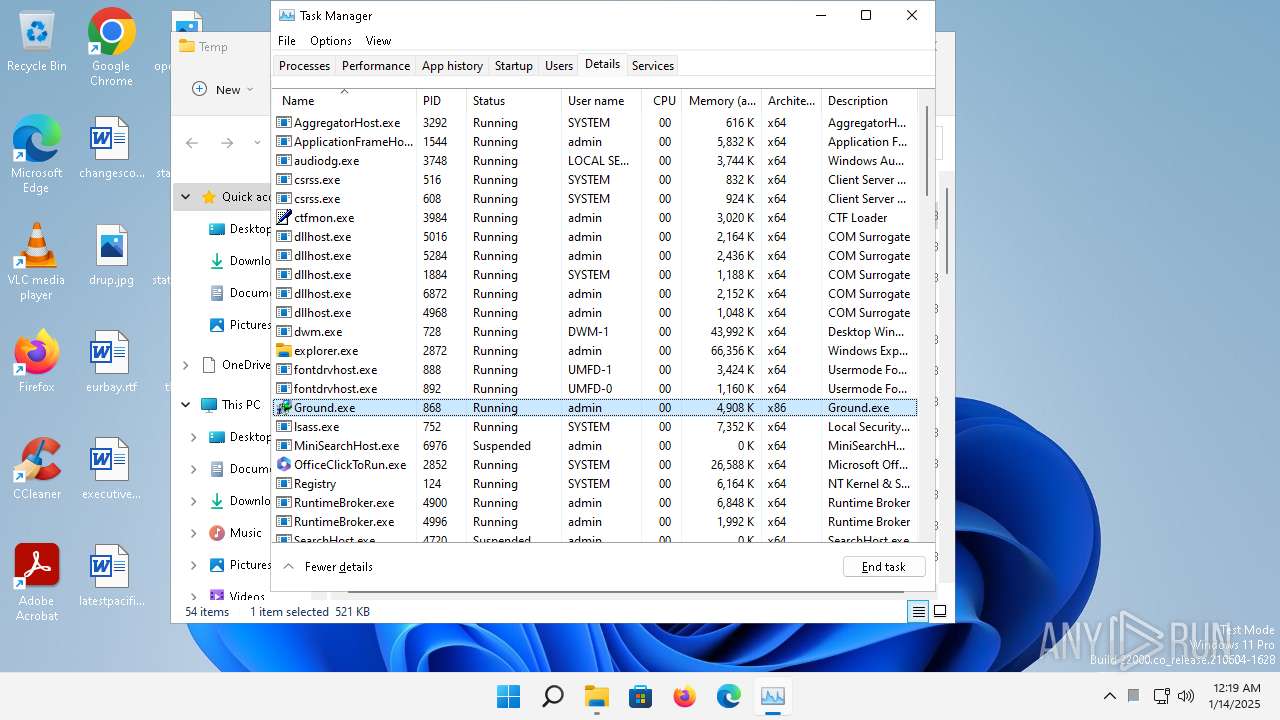Open File Explorer from the taskbar

pos(596,697)
